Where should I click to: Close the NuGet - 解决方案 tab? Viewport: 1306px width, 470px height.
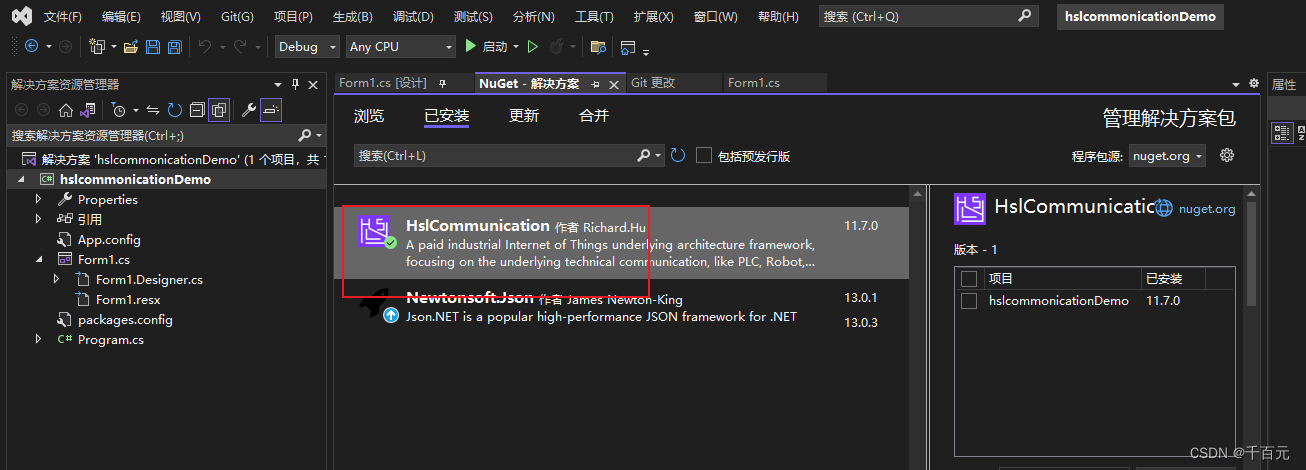[x=614, y=84]
